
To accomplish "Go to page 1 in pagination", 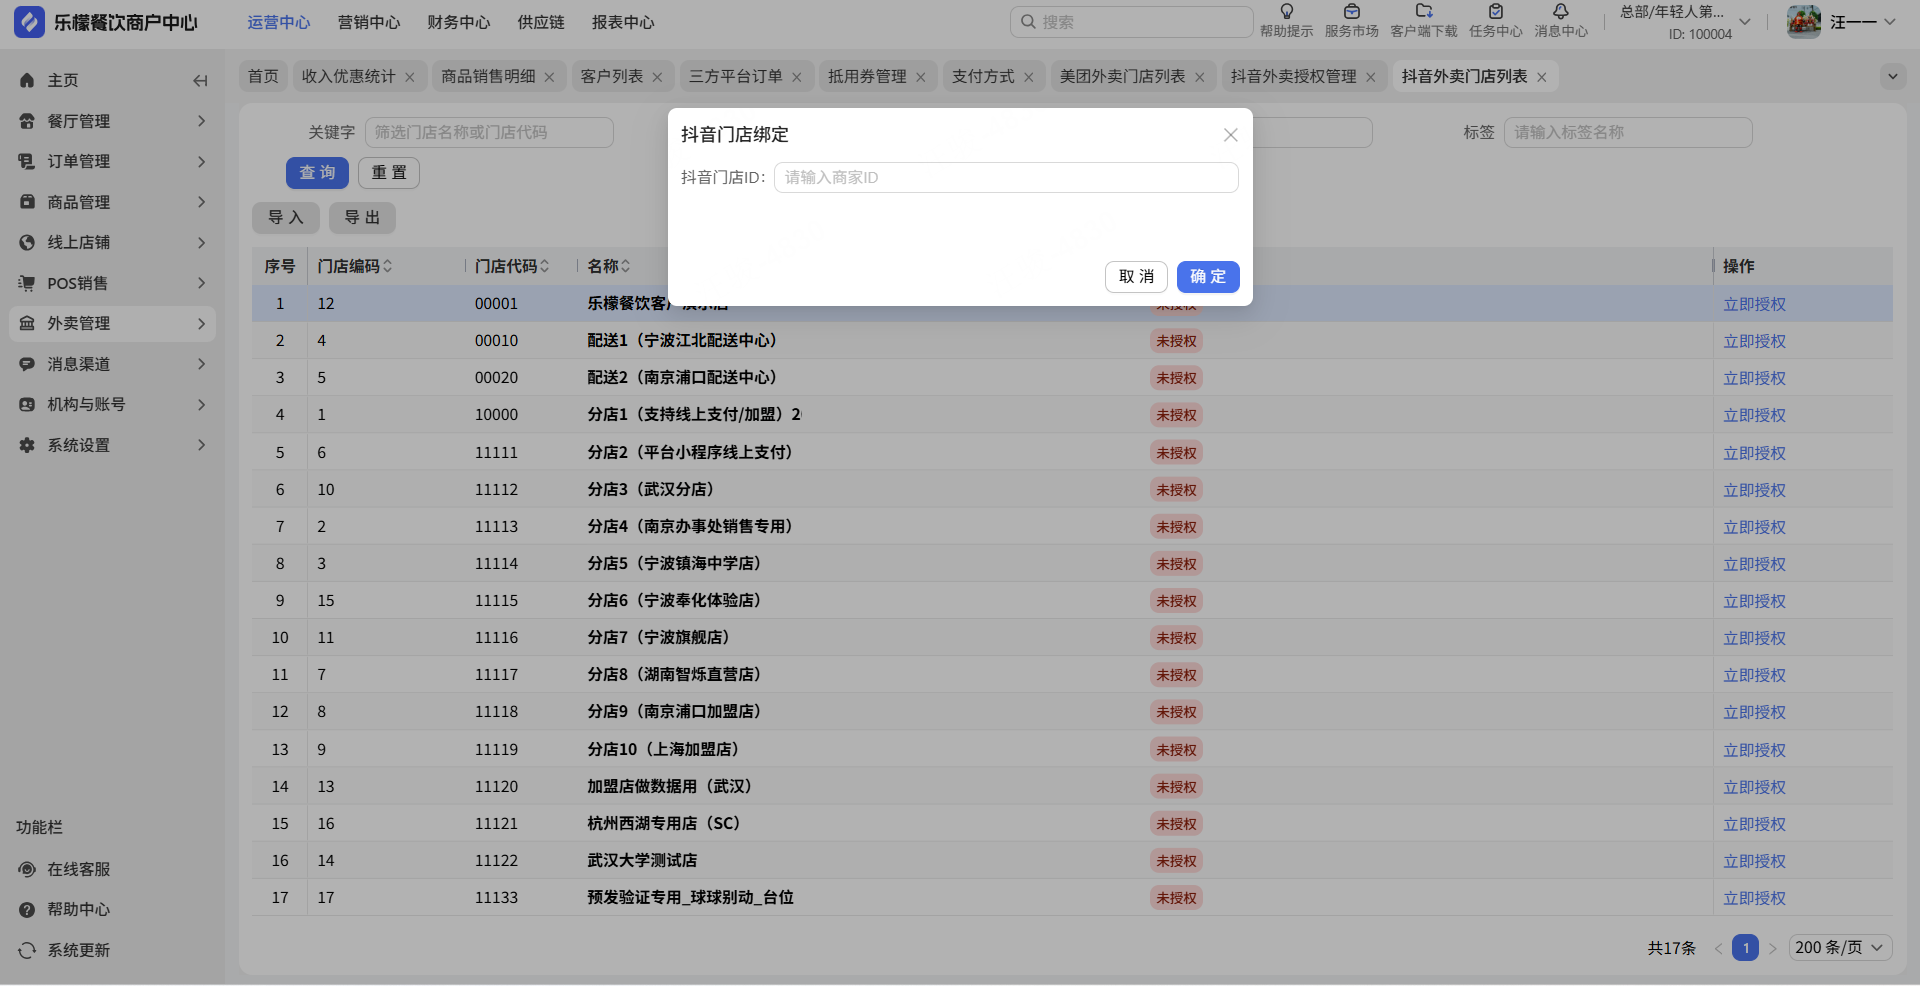I will click(x=1745, y=948).
